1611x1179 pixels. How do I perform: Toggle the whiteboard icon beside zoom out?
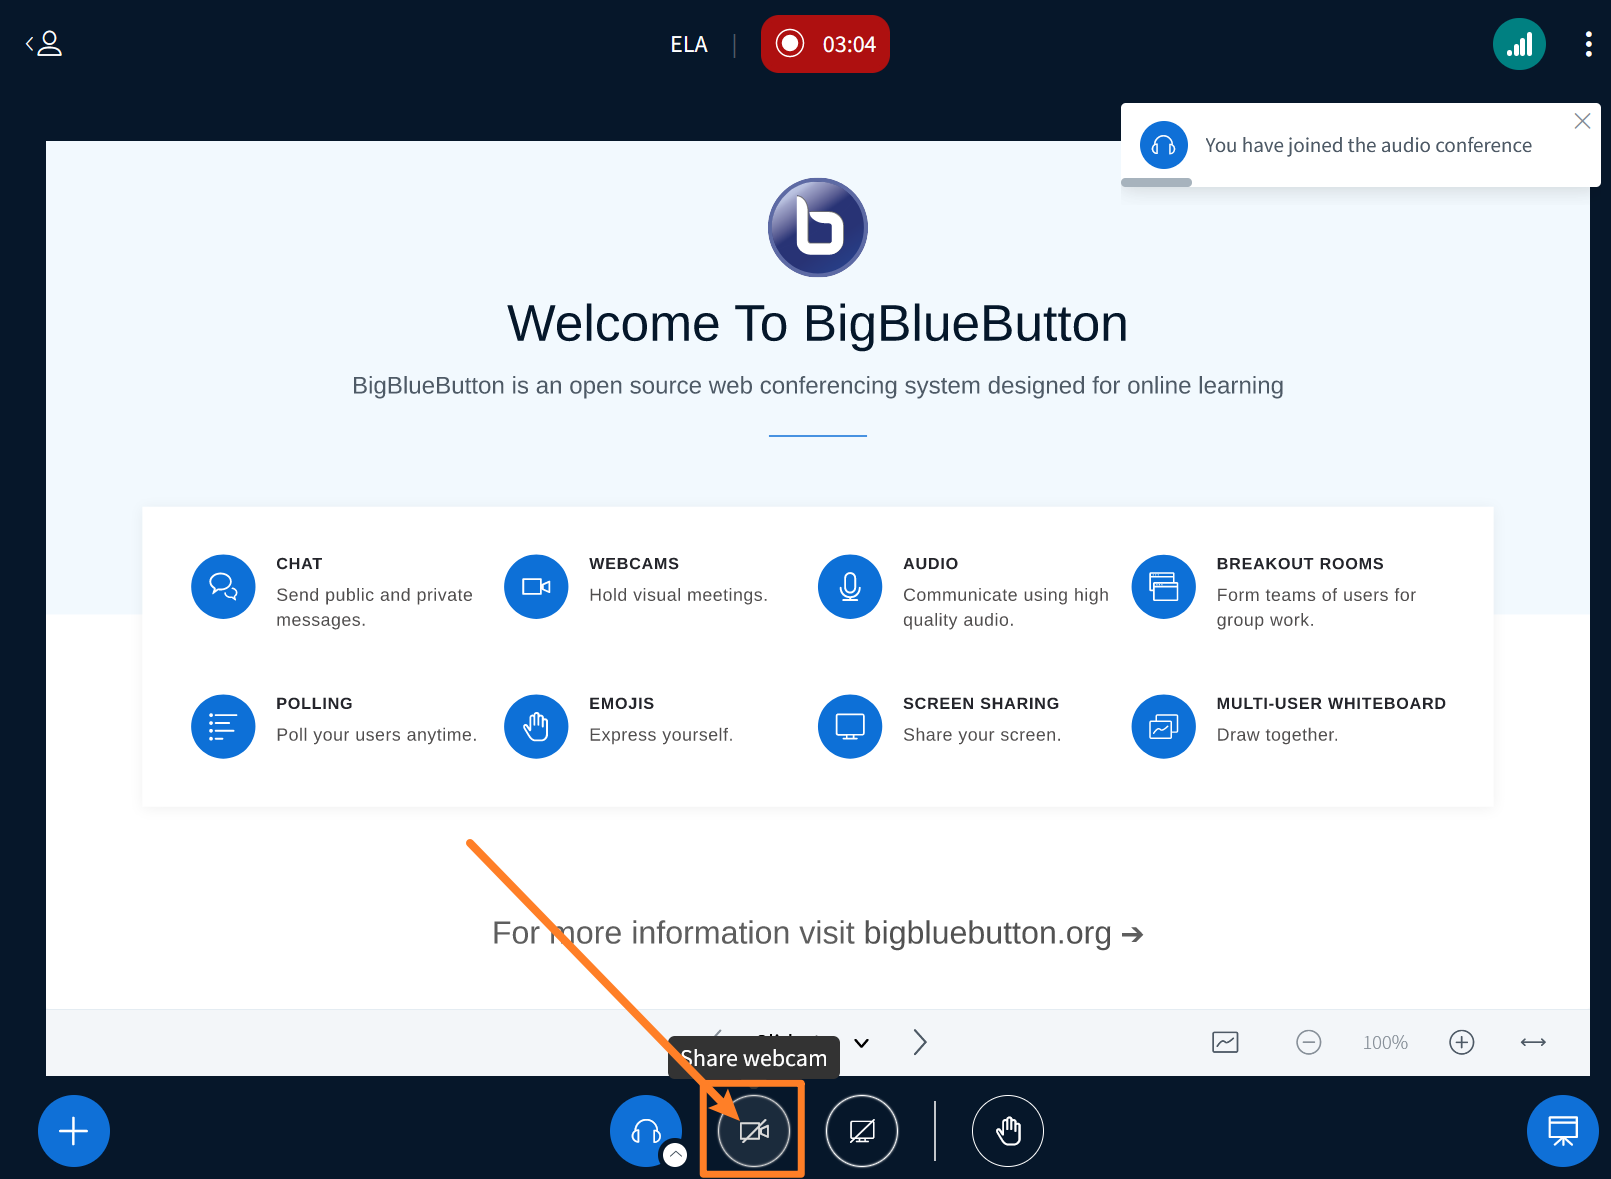click(1225, 1042)
